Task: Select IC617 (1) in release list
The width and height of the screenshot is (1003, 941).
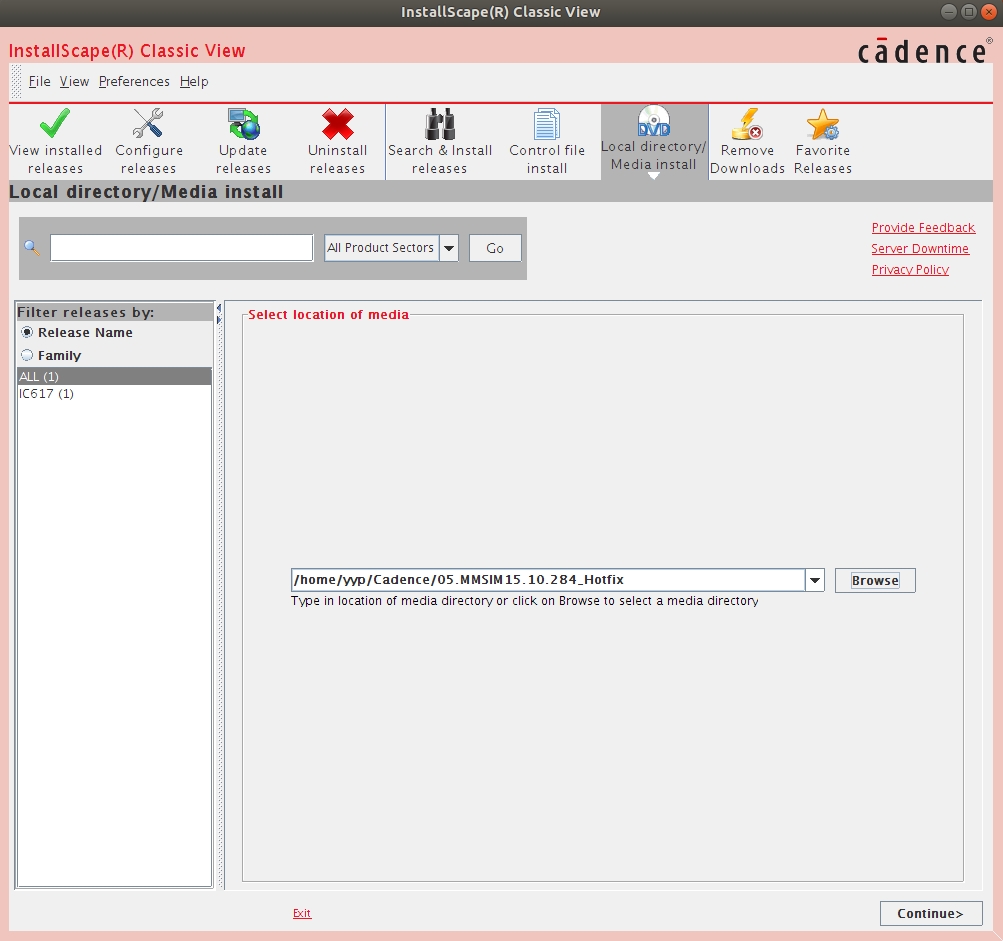Action: point(115,393)
